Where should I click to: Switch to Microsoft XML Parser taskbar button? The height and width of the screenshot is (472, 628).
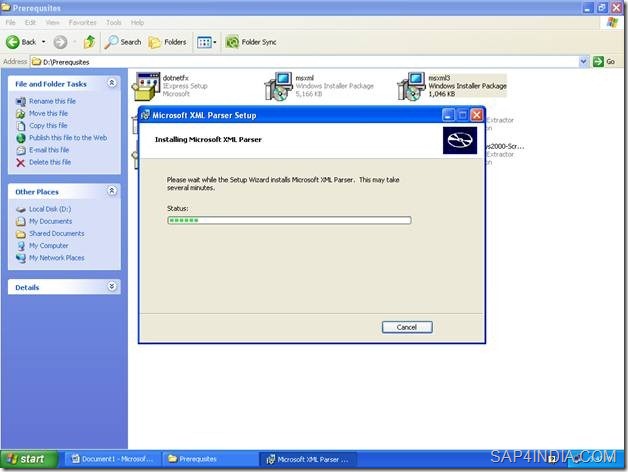click(308, 459)
